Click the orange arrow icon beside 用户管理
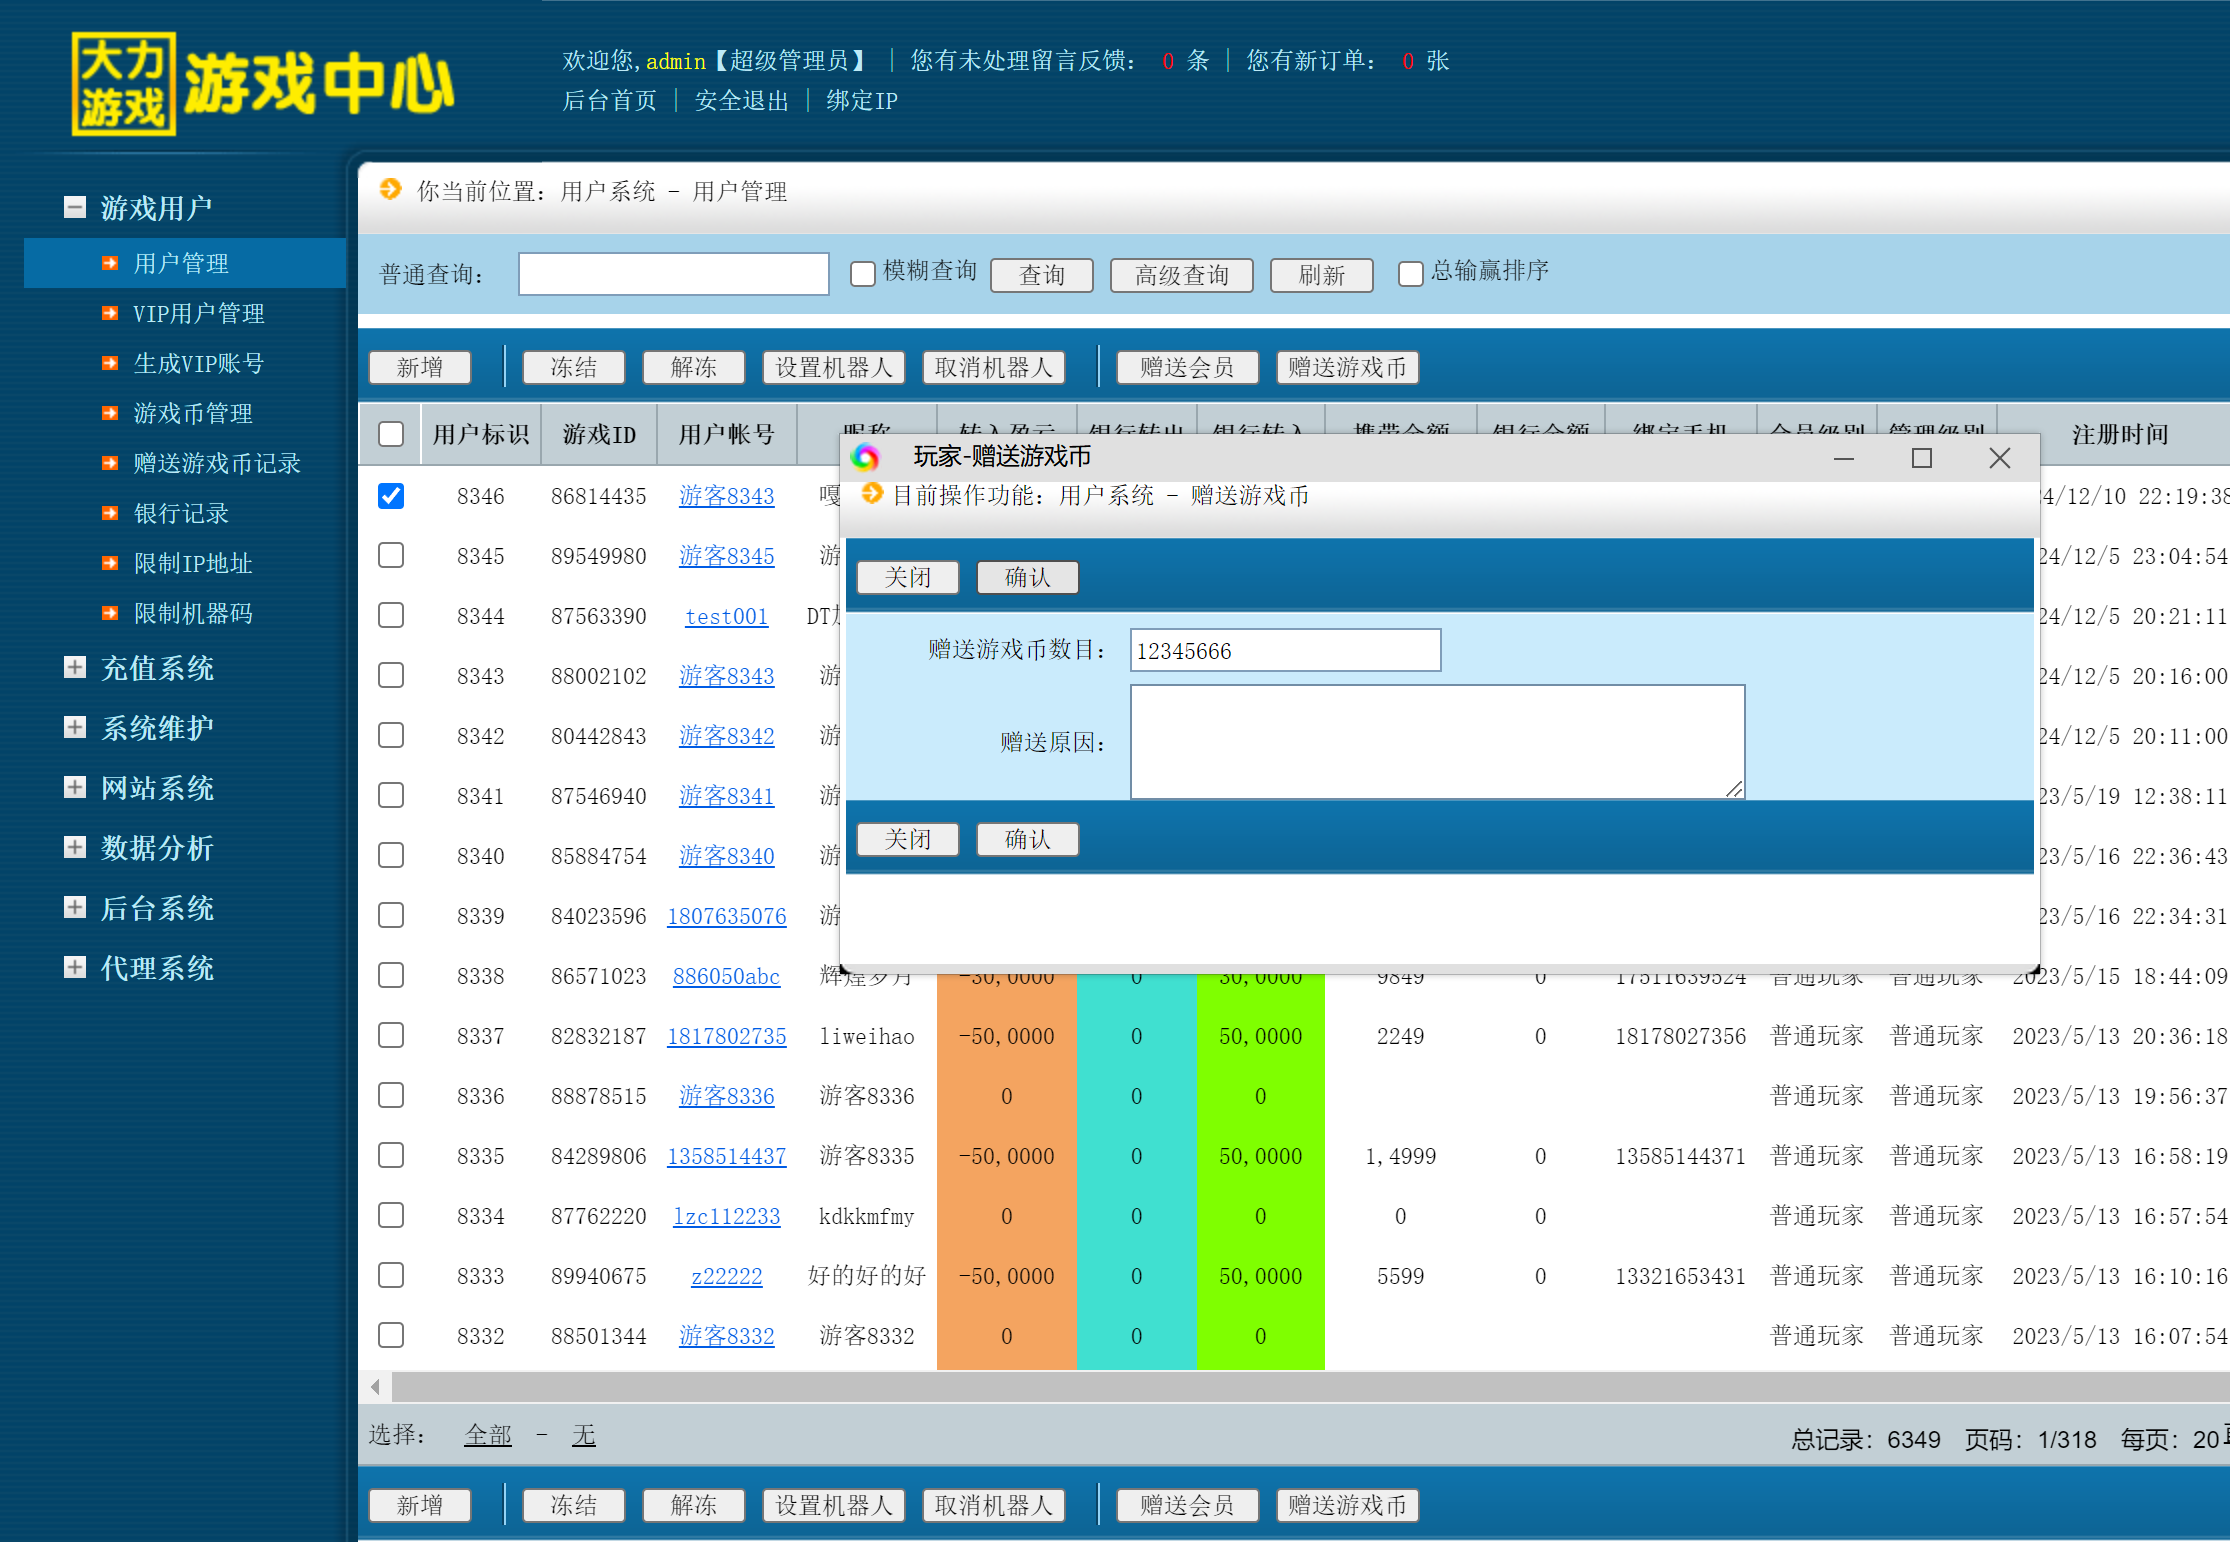Image resolution: width=2230 pixels, height=1542 pixels. 110,263
